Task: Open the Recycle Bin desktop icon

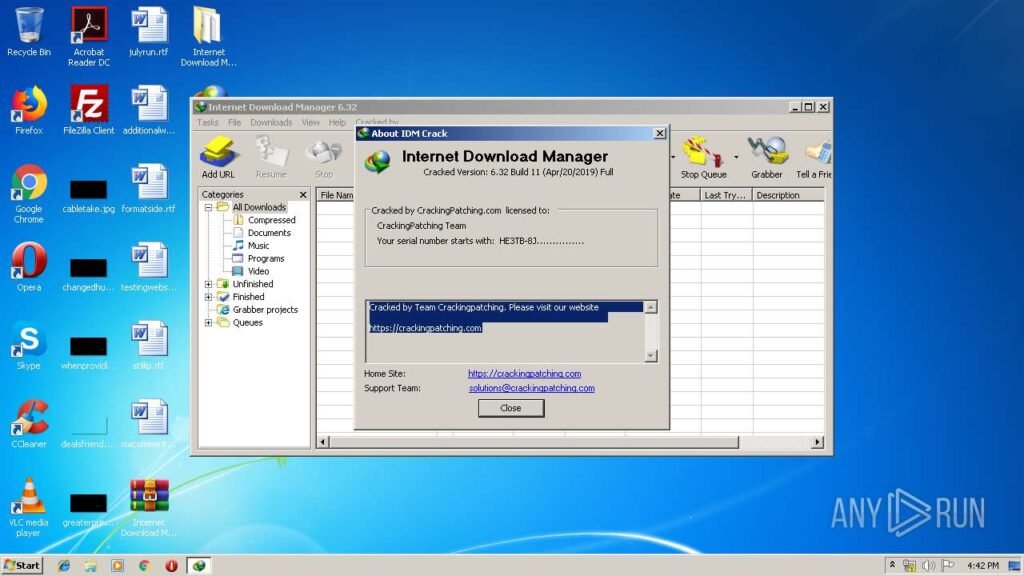Action: tap(29, 31)
